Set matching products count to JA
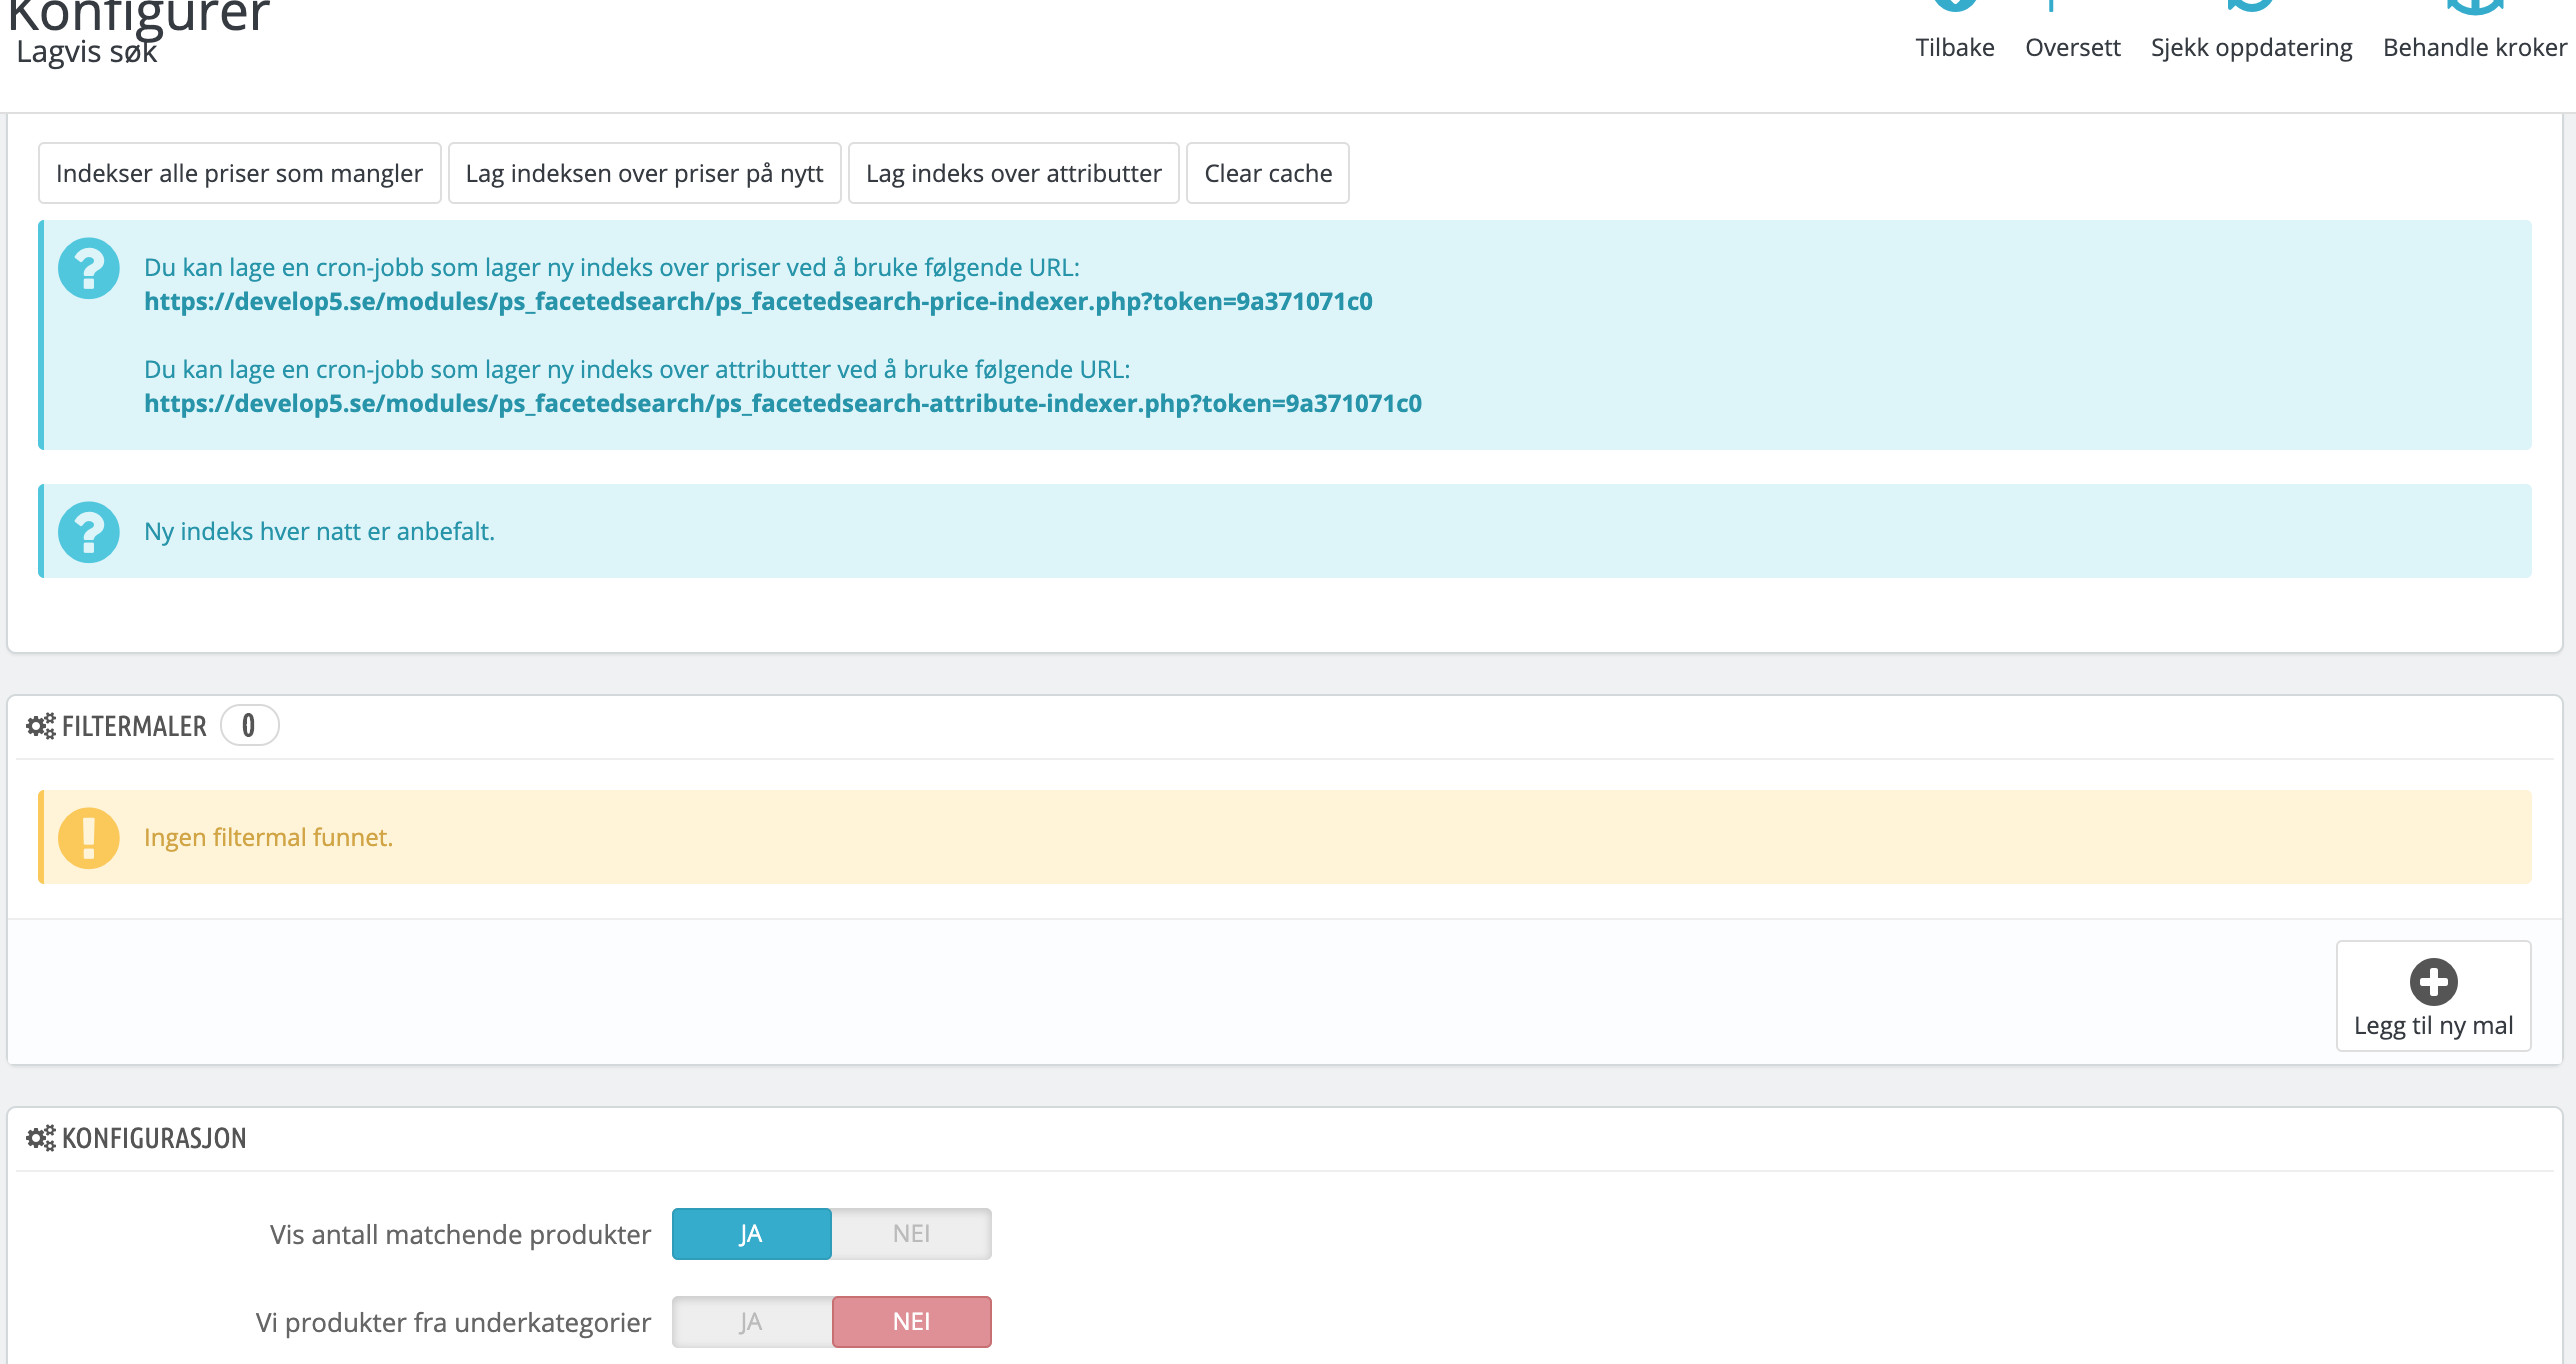This screenshot has height=1364, width=2576. pos(751,1233)
